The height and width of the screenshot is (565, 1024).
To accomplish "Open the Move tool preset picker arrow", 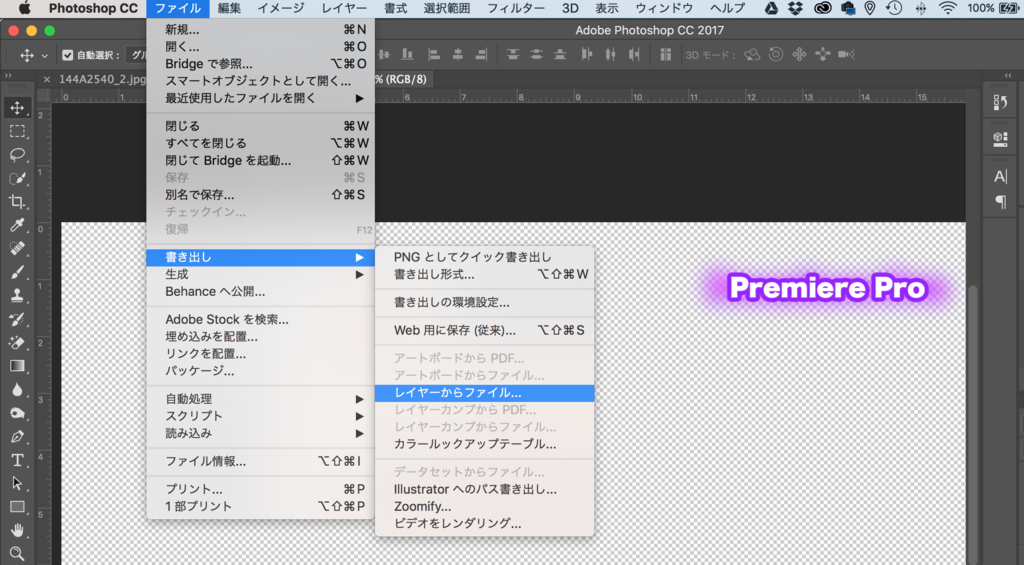I will [x=44, y=56].
